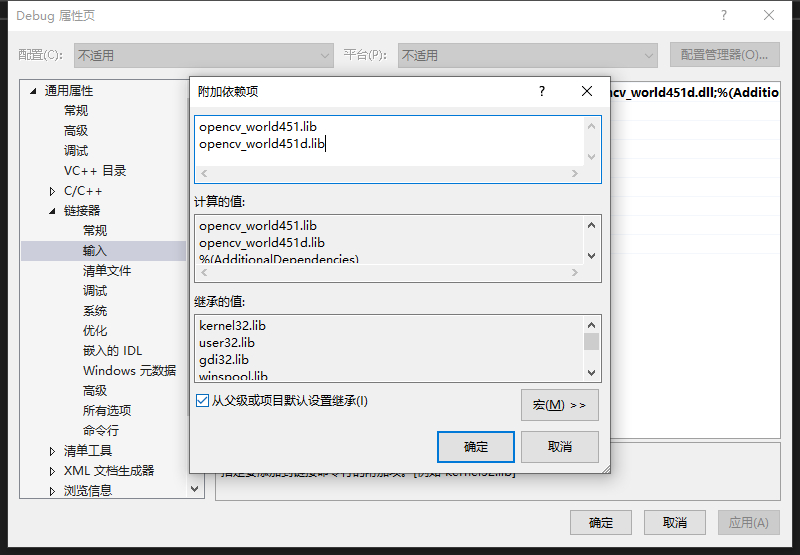Image resolution: width=800 pixels, height=555 pixels.
Task: Click into the dependencies edit text box
Action: tap(390, 140)
